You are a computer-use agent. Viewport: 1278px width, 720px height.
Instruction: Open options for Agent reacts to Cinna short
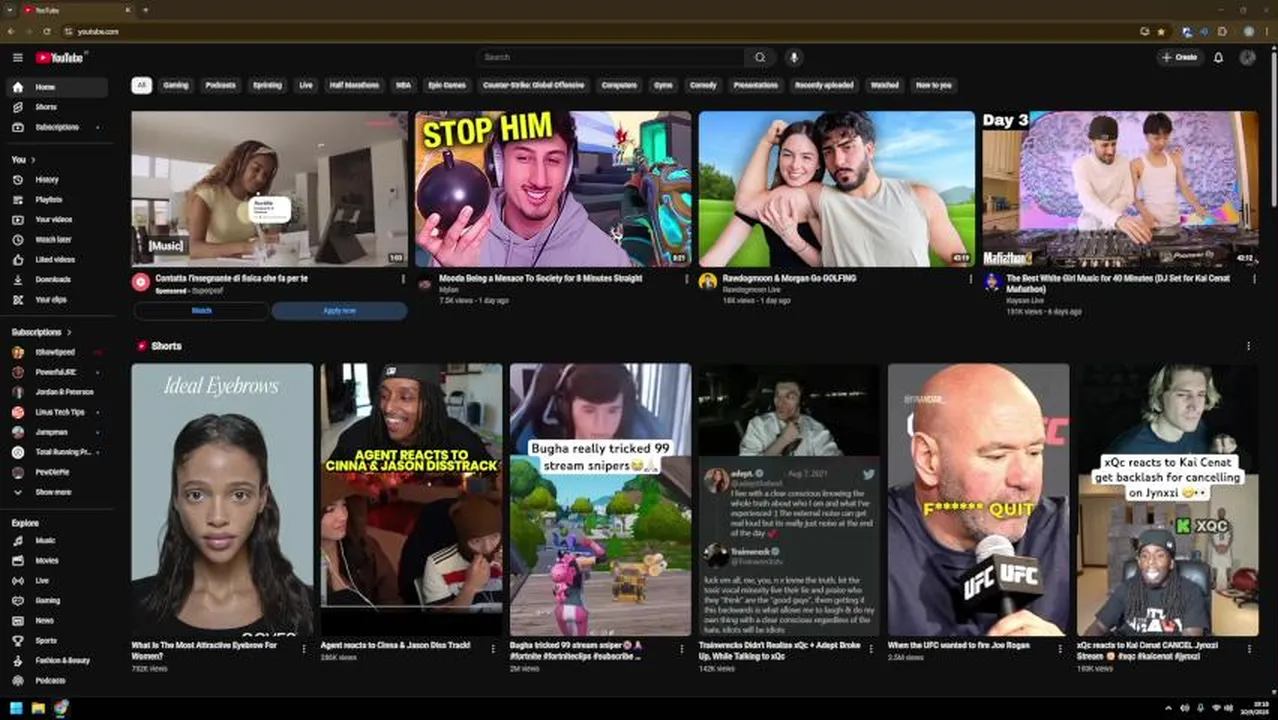tap(493, 649)
